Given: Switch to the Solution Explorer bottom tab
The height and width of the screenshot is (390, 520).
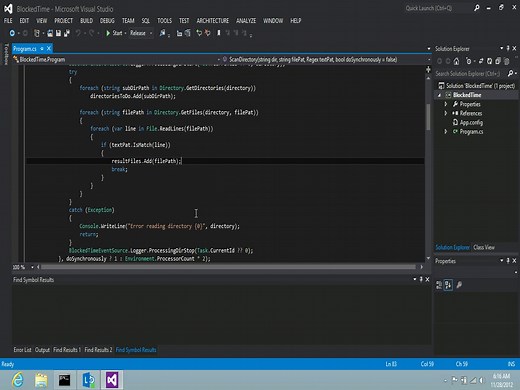Looking at the screenshot, I should pos(452,247).
